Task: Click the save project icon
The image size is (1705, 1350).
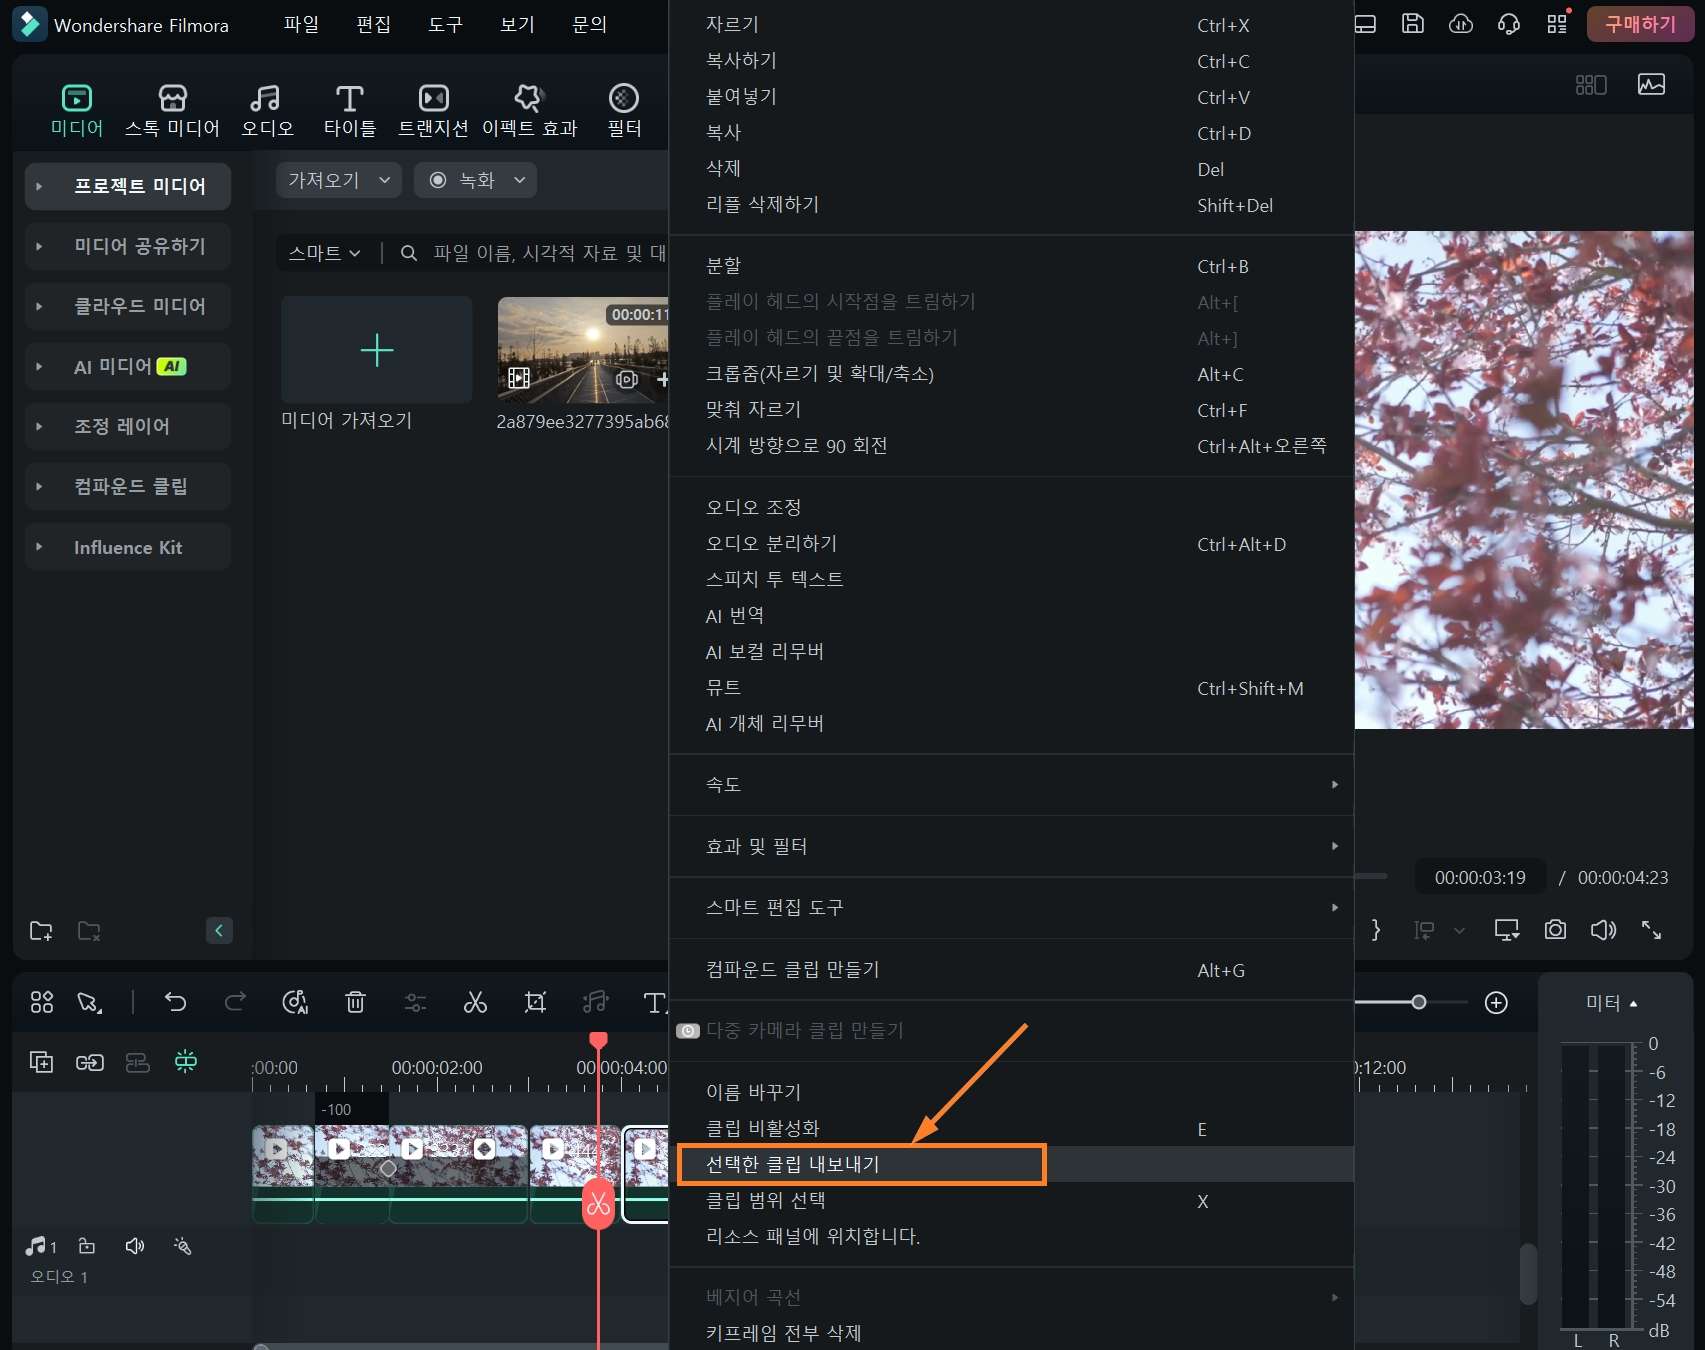Action: click(x=1412, y=24)
